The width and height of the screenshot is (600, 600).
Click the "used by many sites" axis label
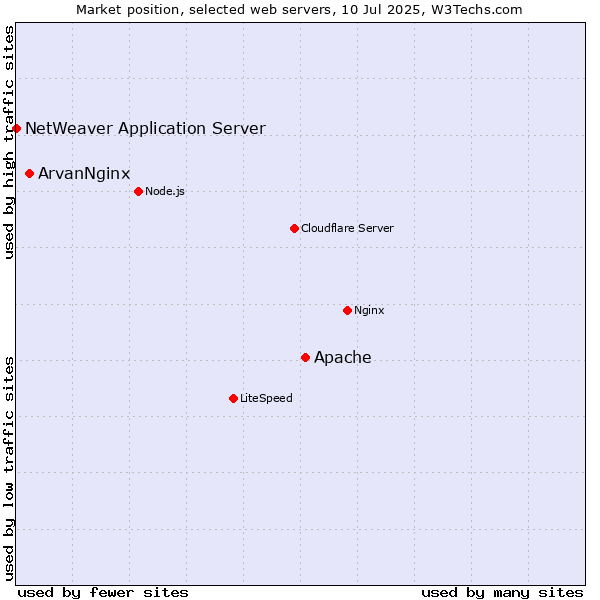(502, 593)
